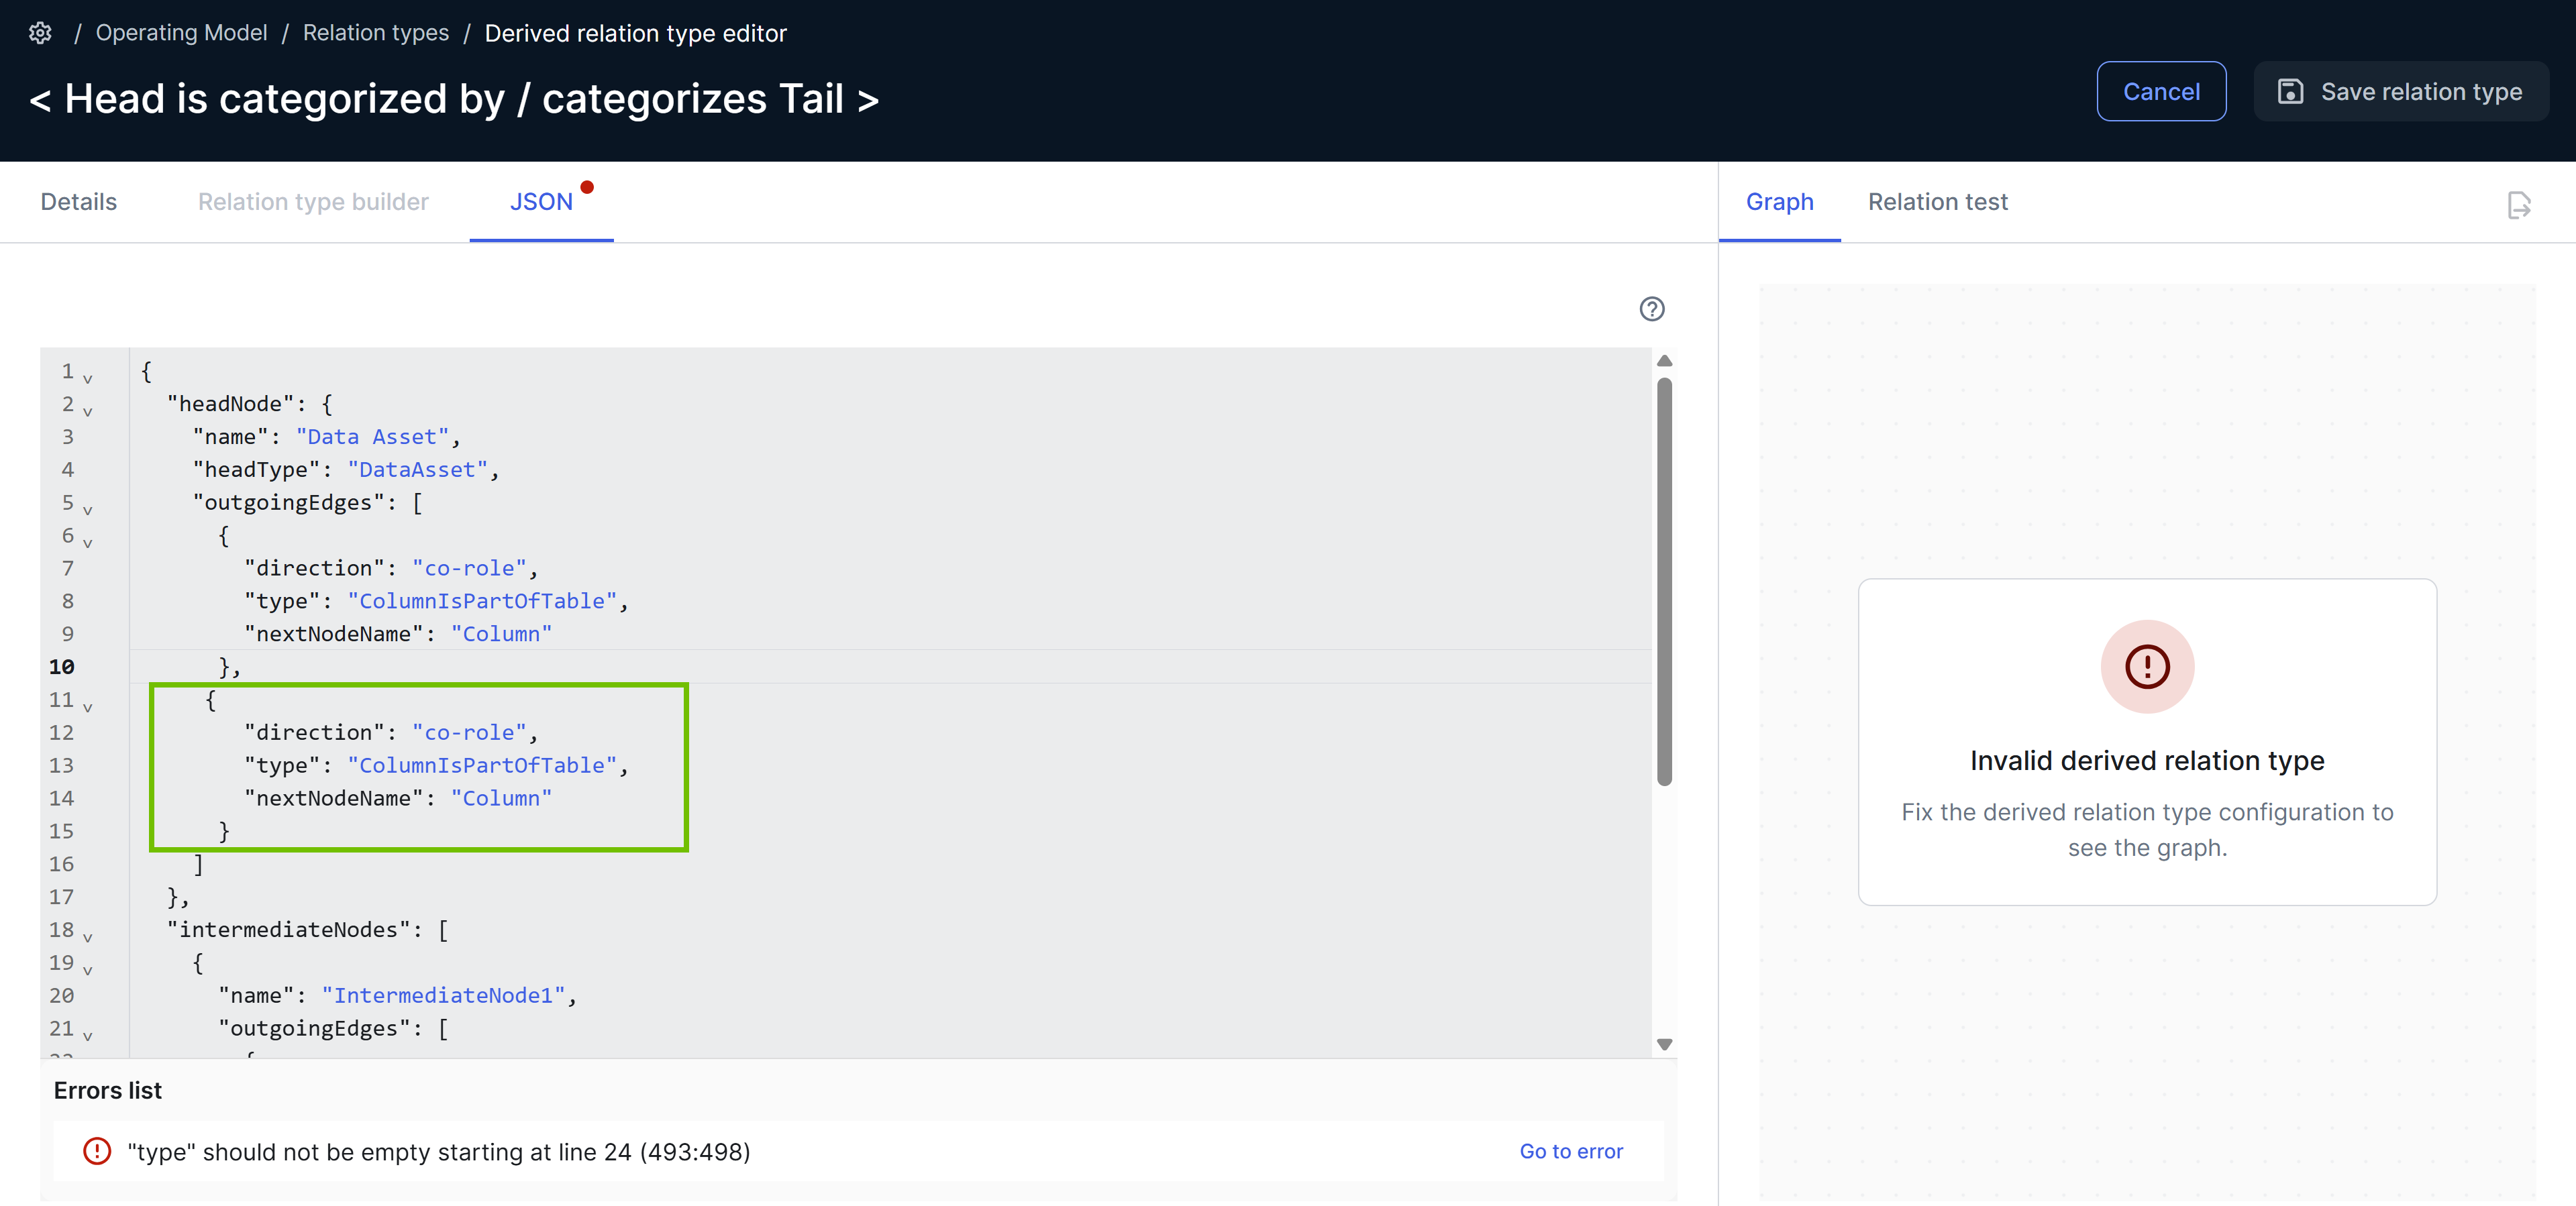Collapse the fold arrow at line 19

[x=88, y=970]
